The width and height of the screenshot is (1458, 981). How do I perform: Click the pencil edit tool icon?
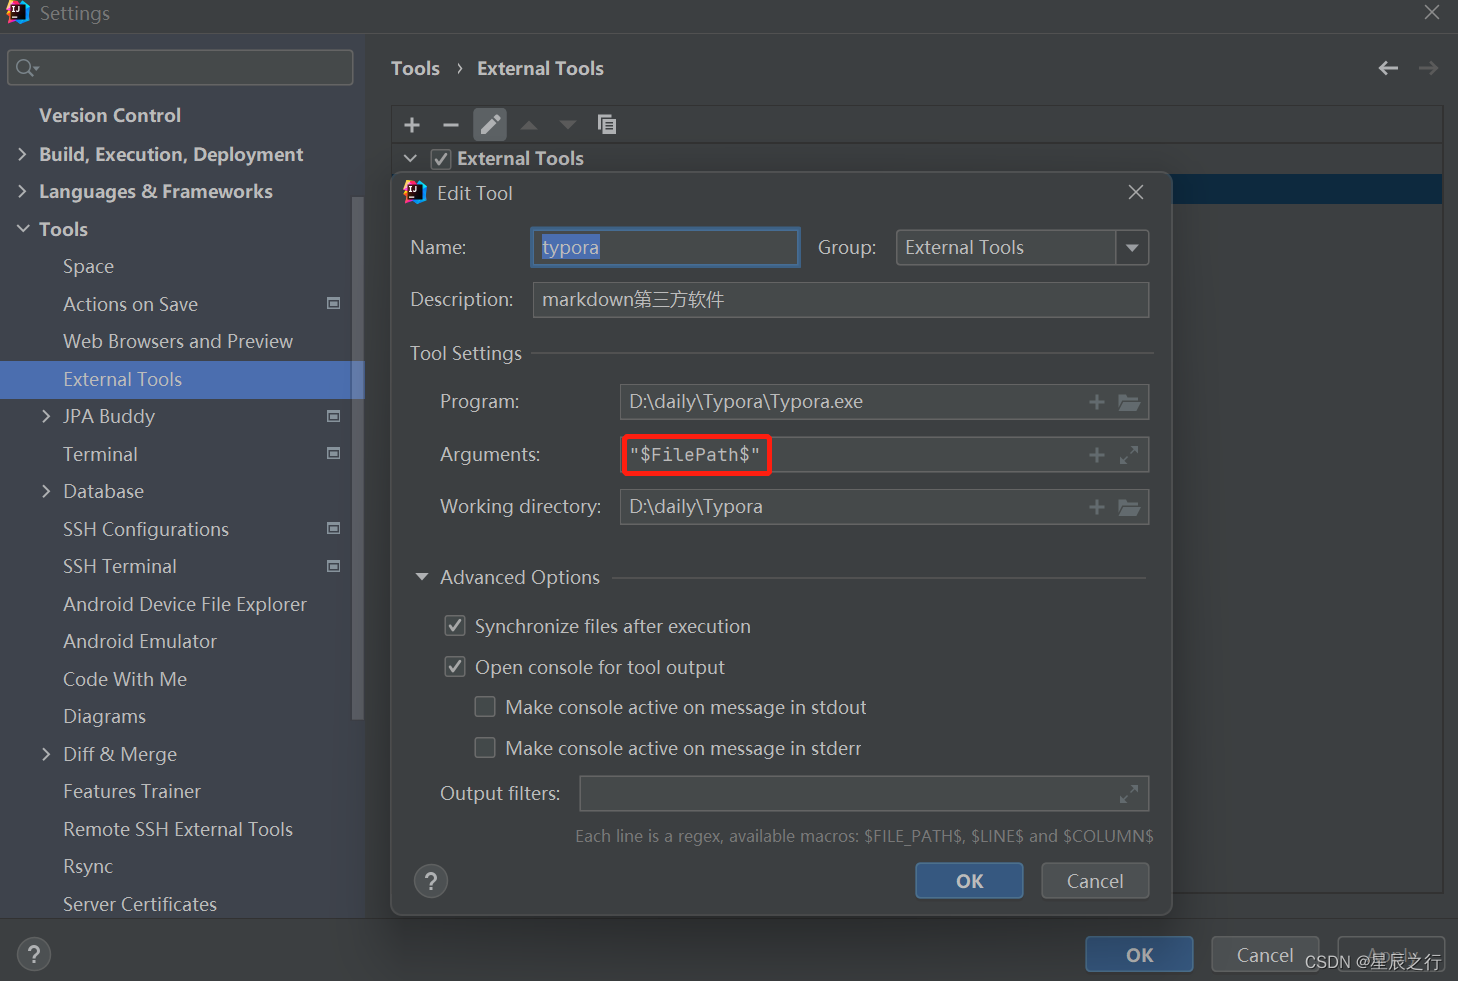coord(490,125)
